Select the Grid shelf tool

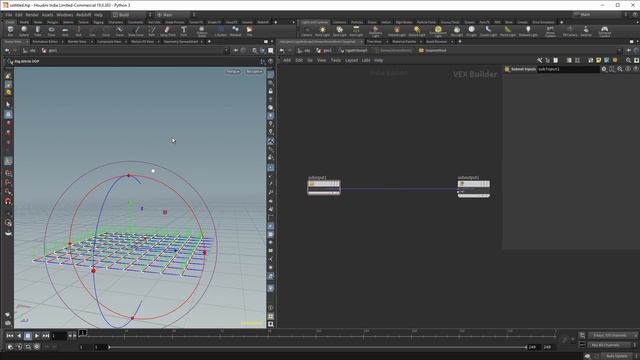click(x=65, y=31)
